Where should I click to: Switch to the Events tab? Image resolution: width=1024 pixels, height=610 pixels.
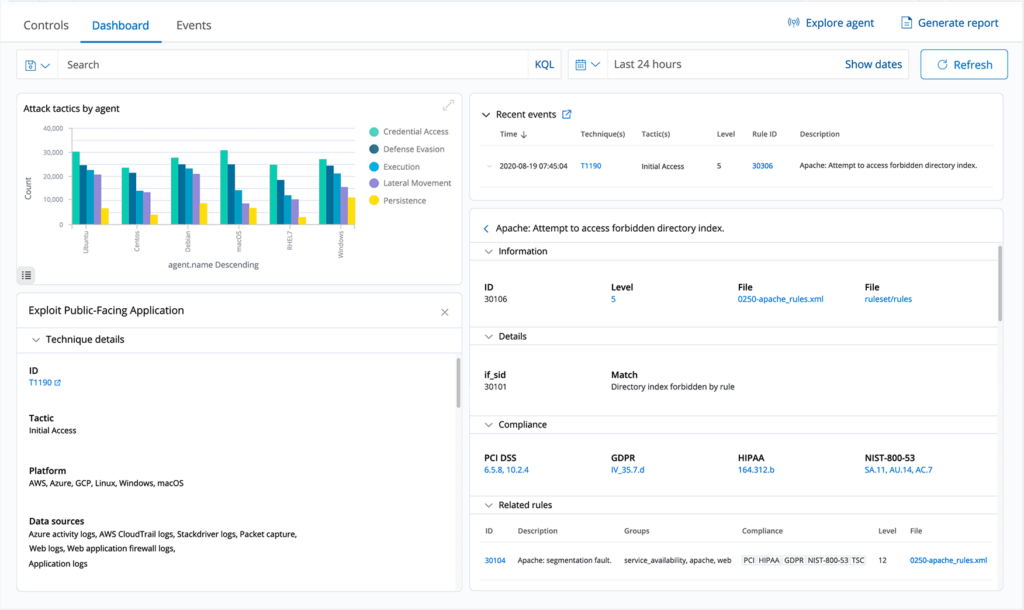[x=193, y=25]
